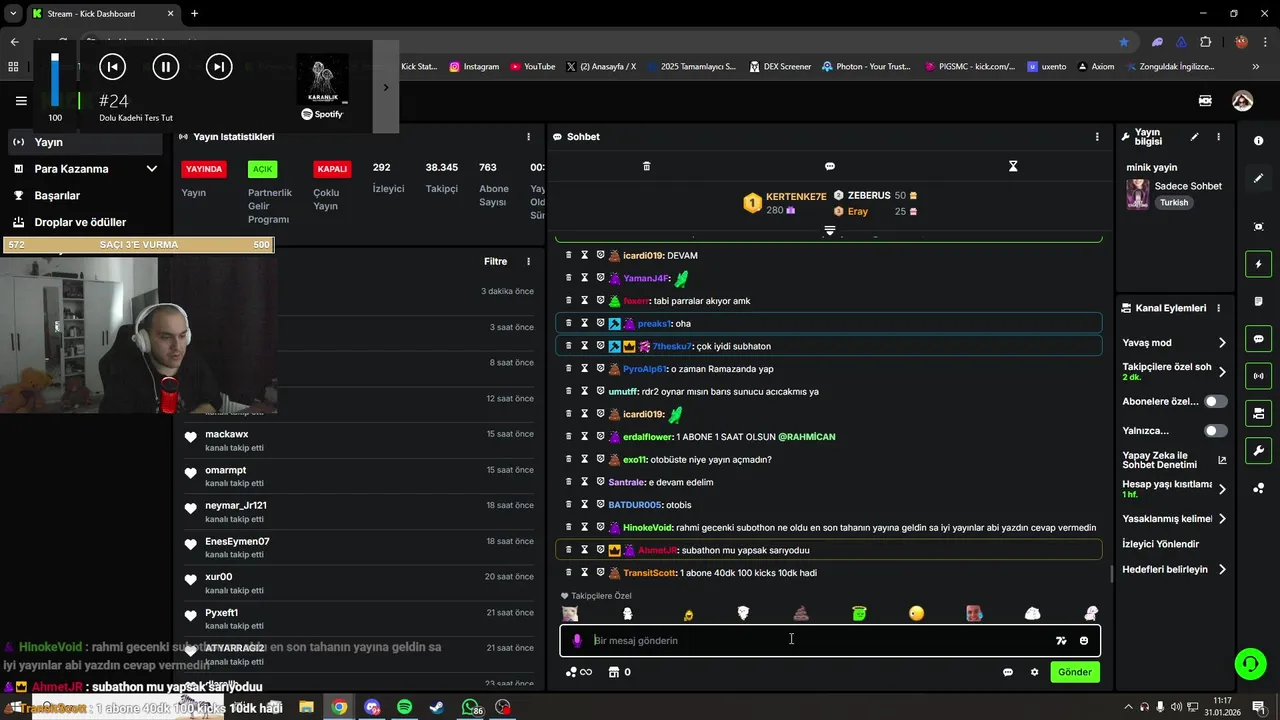Delete icardi019's DEVAM message
The height and width of the screenshot is (720, 1280).
569,255
